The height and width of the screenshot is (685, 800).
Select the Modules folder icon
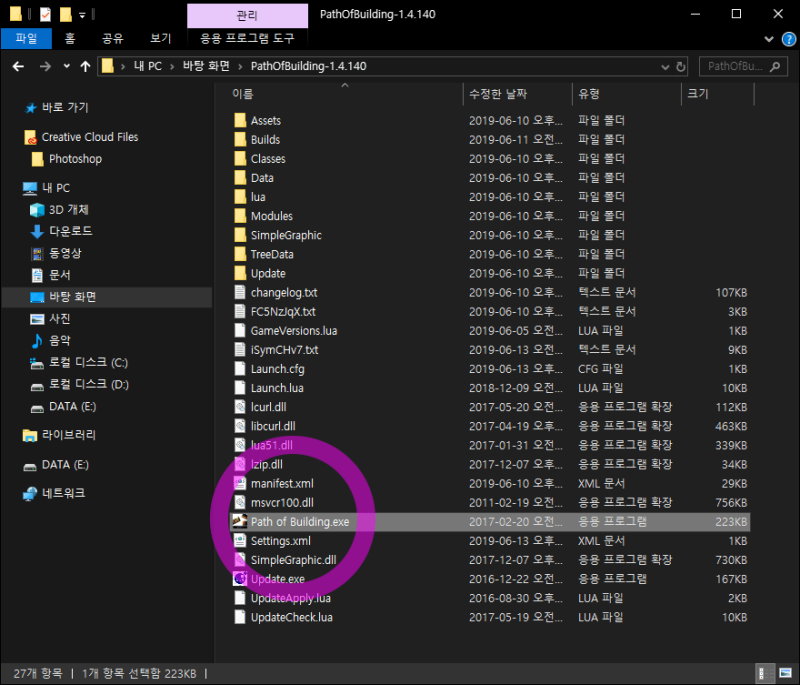tap(240, 216)
